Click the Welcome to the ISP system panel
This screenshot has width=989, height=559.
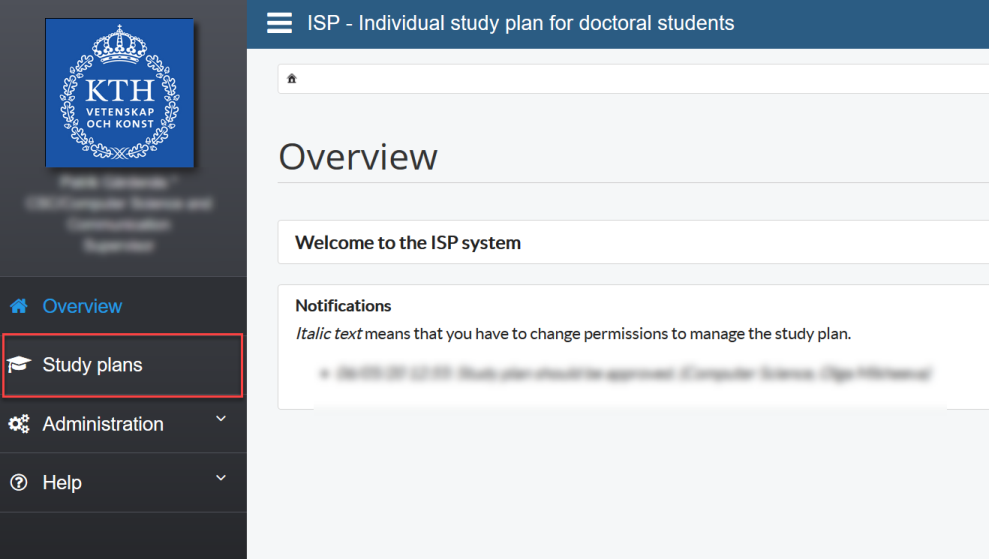[633, 242]
